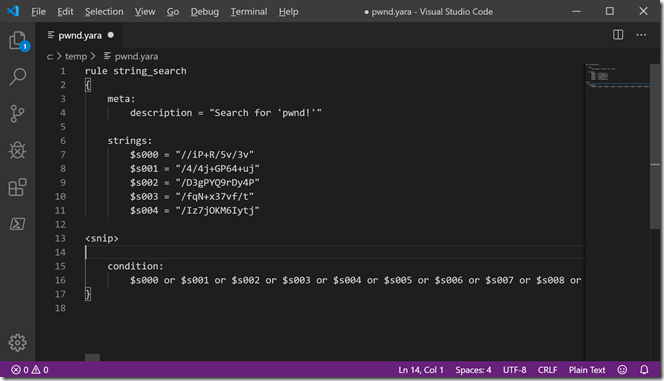Click line number 16 in gutter

[x=60, y=280]
